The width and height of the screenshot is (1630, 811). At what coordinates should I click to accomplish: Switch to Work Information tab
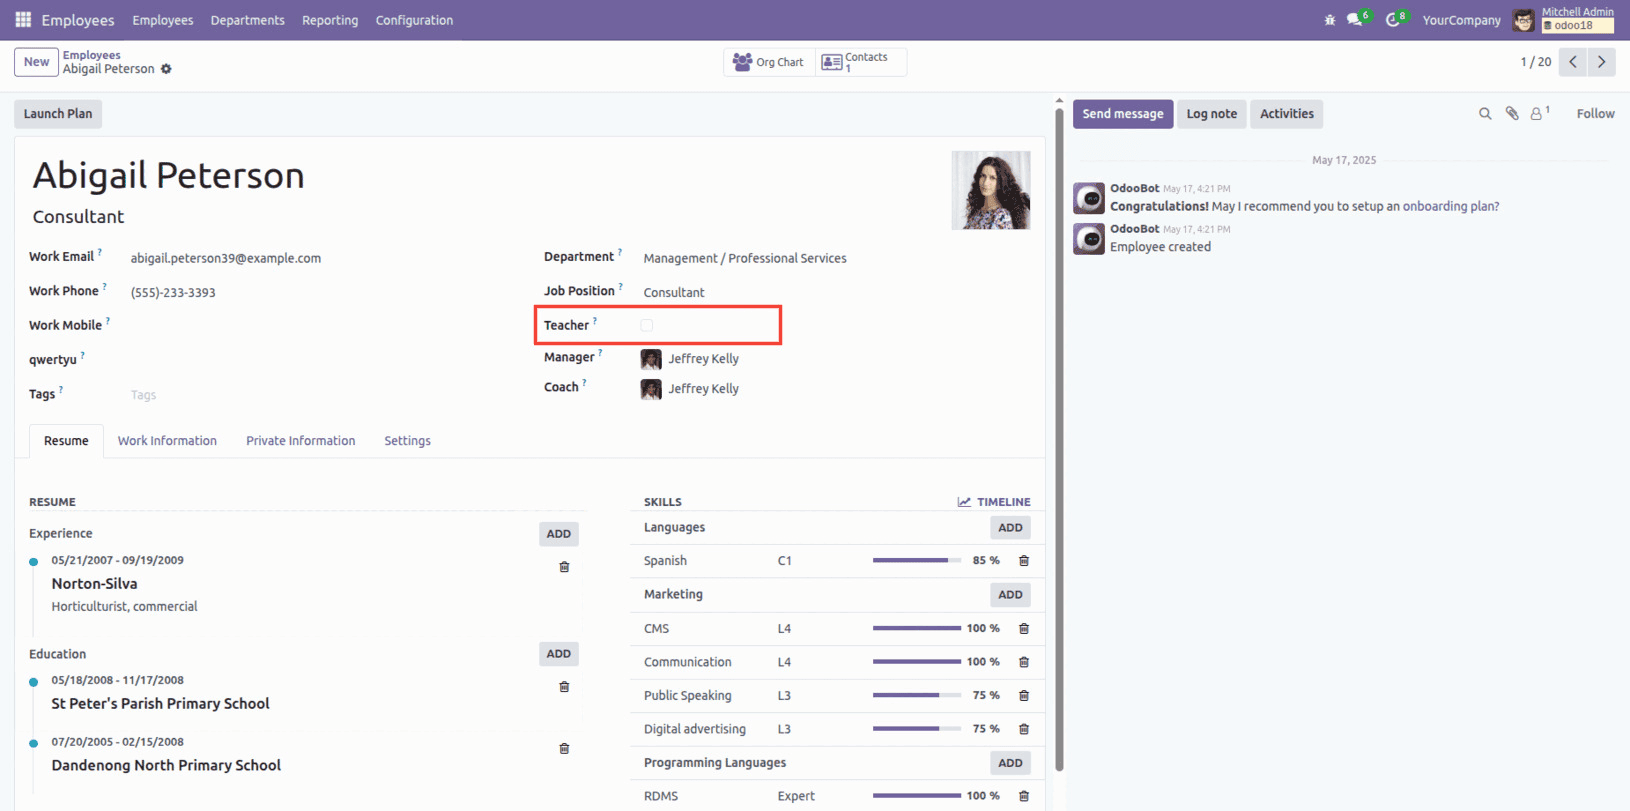[167, 441]
